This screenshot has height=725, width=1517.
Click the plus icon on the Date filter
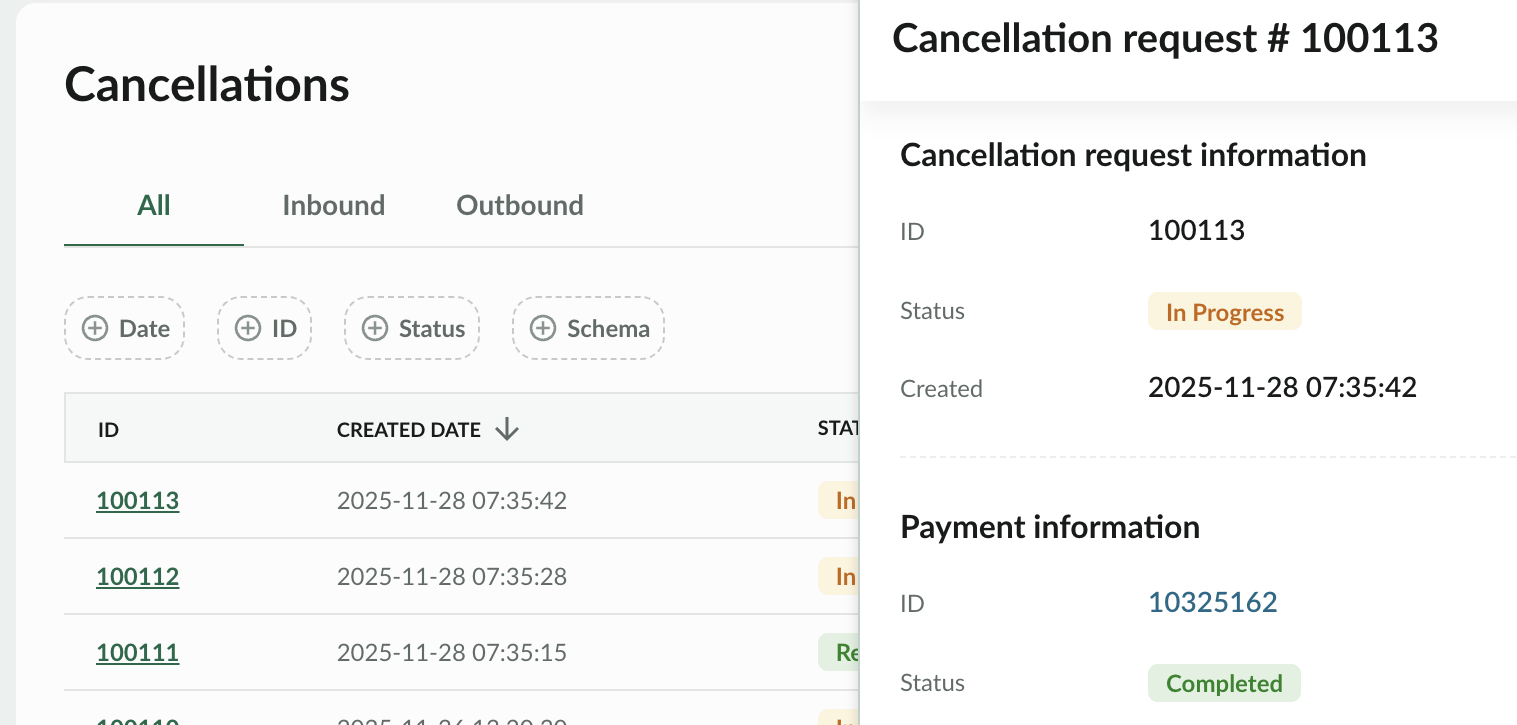pos(94,328)
